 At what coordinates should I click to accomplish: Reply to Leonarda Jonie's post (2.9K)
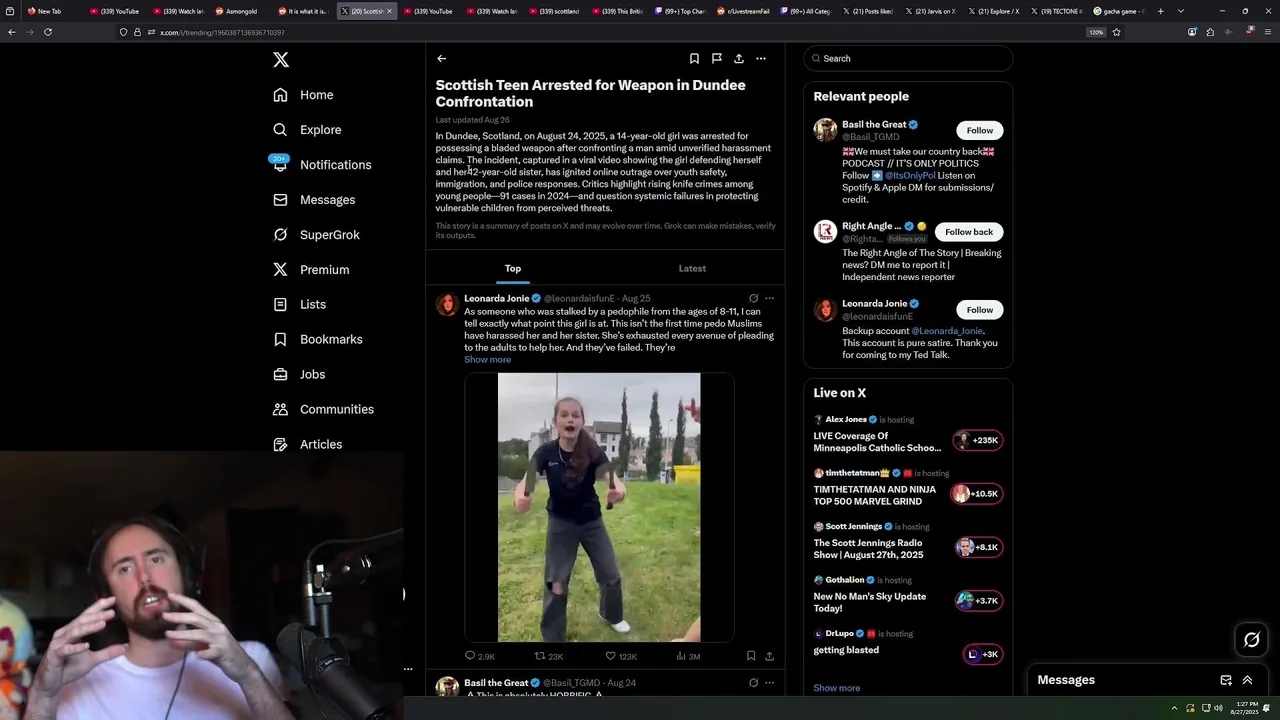click(480, 656)
